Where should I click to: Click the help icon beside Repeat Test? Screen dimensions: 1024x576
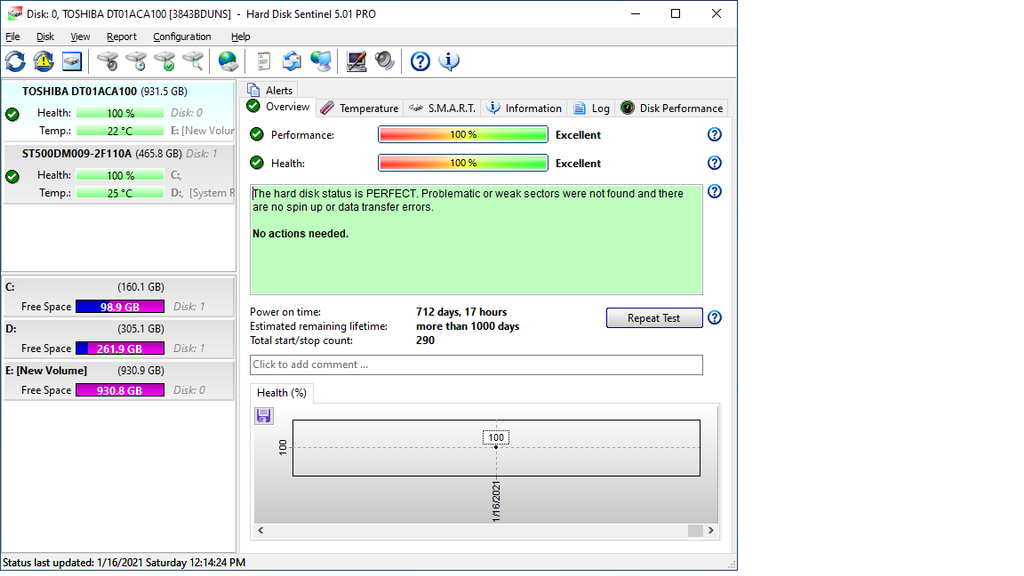pyautogui.click(x=714, y=317)
